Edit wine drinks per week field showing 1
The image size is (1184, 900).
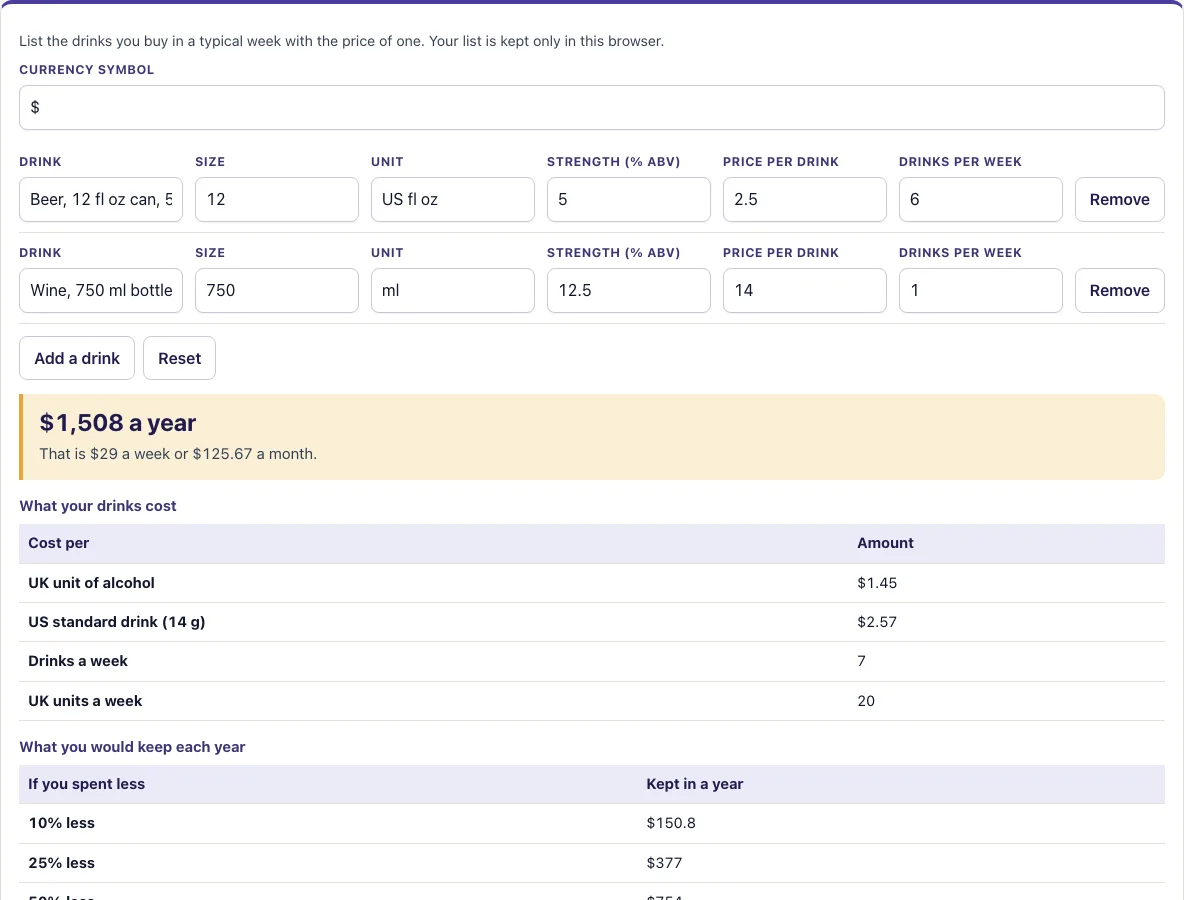(980, 291)
